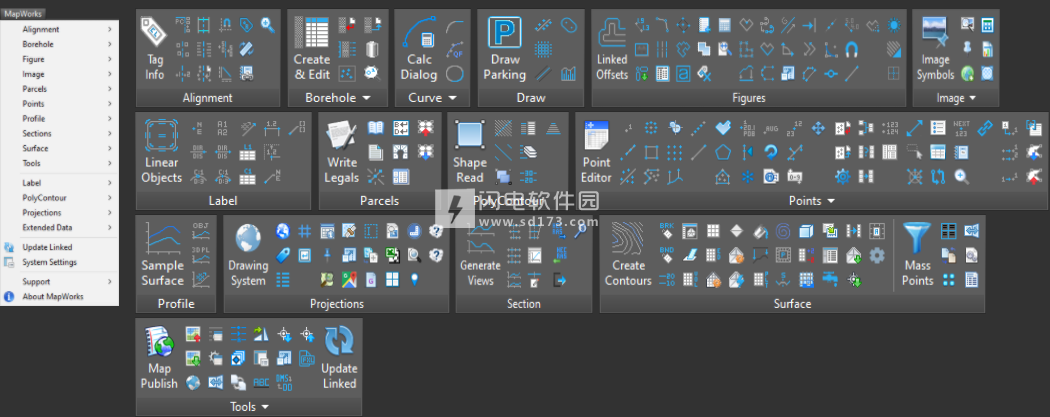The image size is (1050, 417).
Task: Open the Image Symbols tool
Action: pyautogui.click(x=935, y=49)
